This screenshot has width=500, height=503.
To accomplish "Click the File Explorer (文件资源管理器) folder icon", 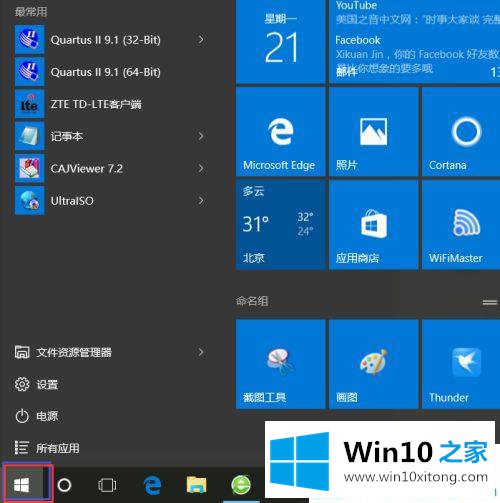I will point(22,352).
